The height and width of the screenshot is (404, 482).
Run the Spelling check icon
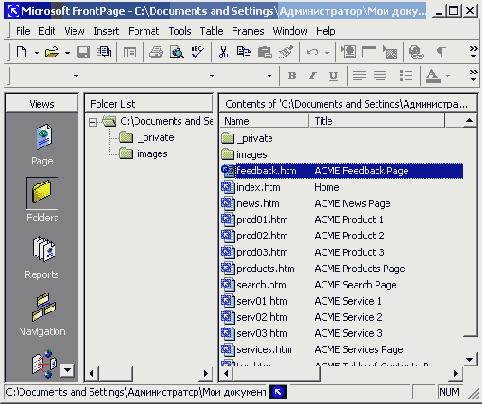coord(198,52)
